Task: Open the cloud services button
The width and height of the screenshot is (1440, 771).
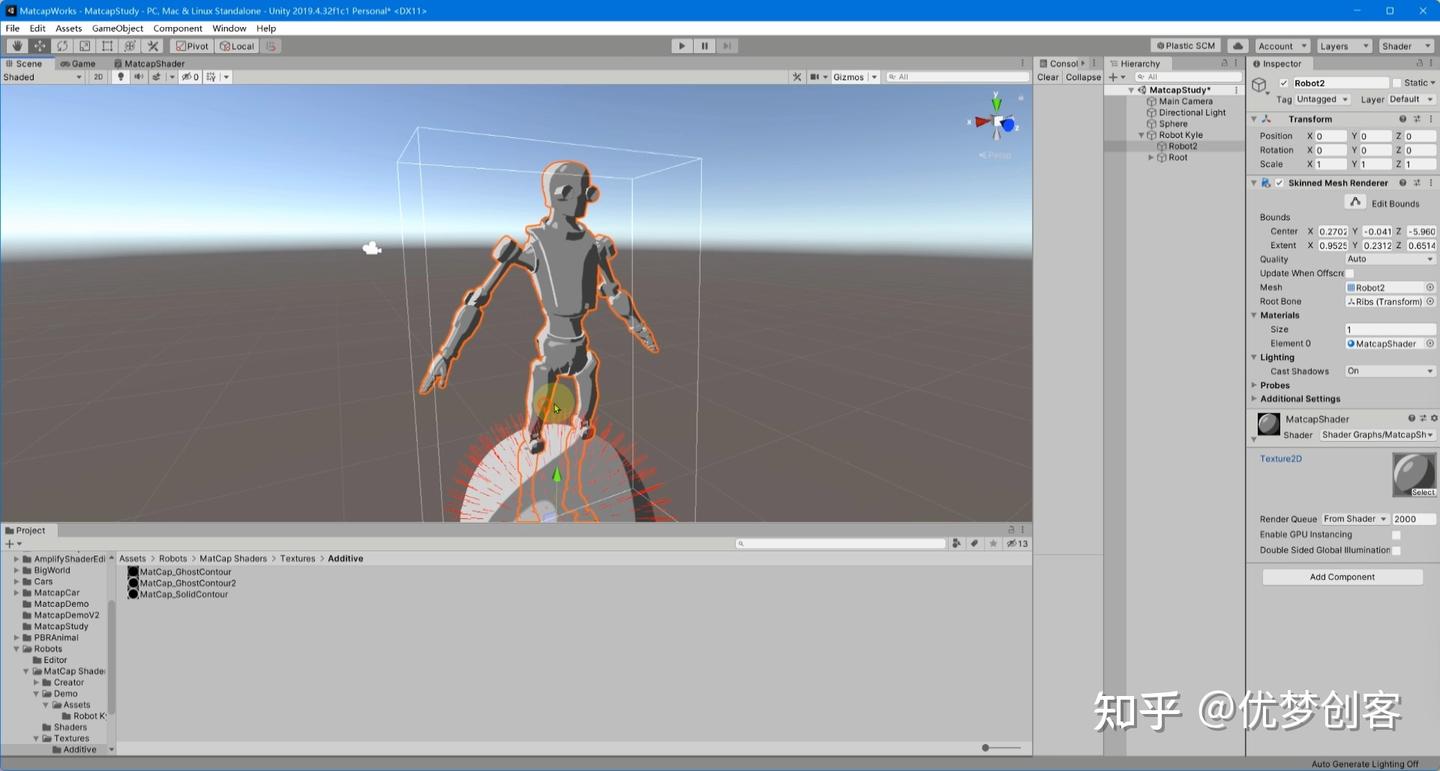Action: click(x=1238, y=46)
